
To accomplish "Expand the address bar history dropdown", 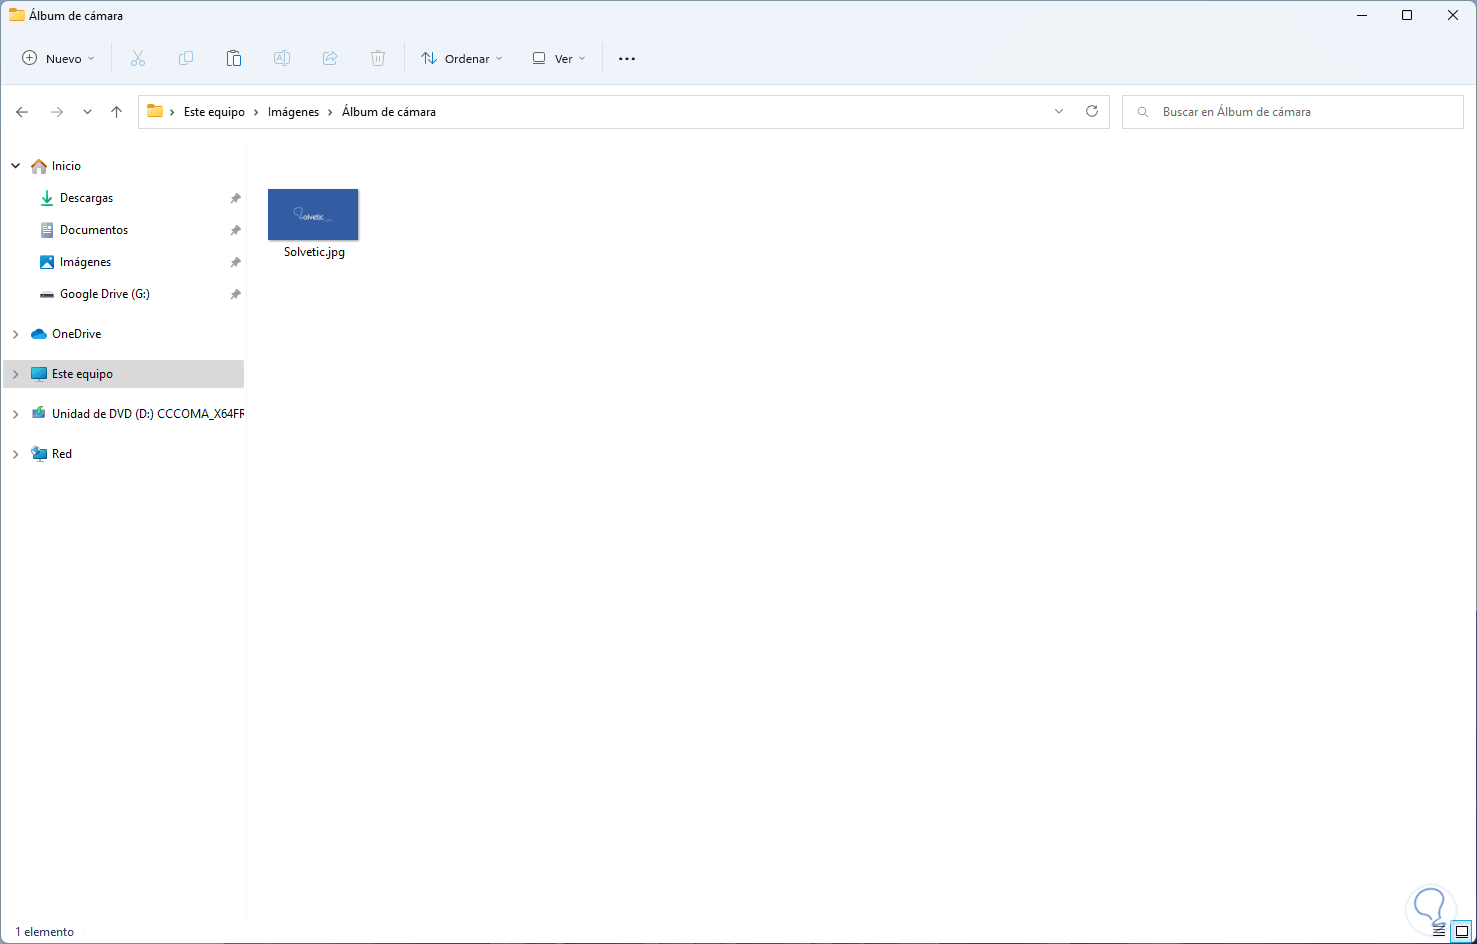I will pyautogui.click(x=1059, y=111).
